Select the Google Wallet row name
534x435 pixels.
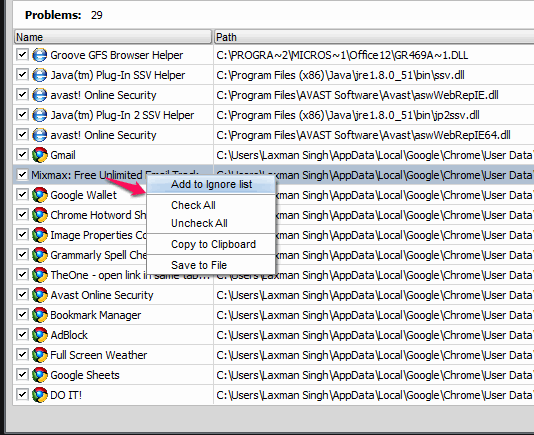tap(83, 195)
